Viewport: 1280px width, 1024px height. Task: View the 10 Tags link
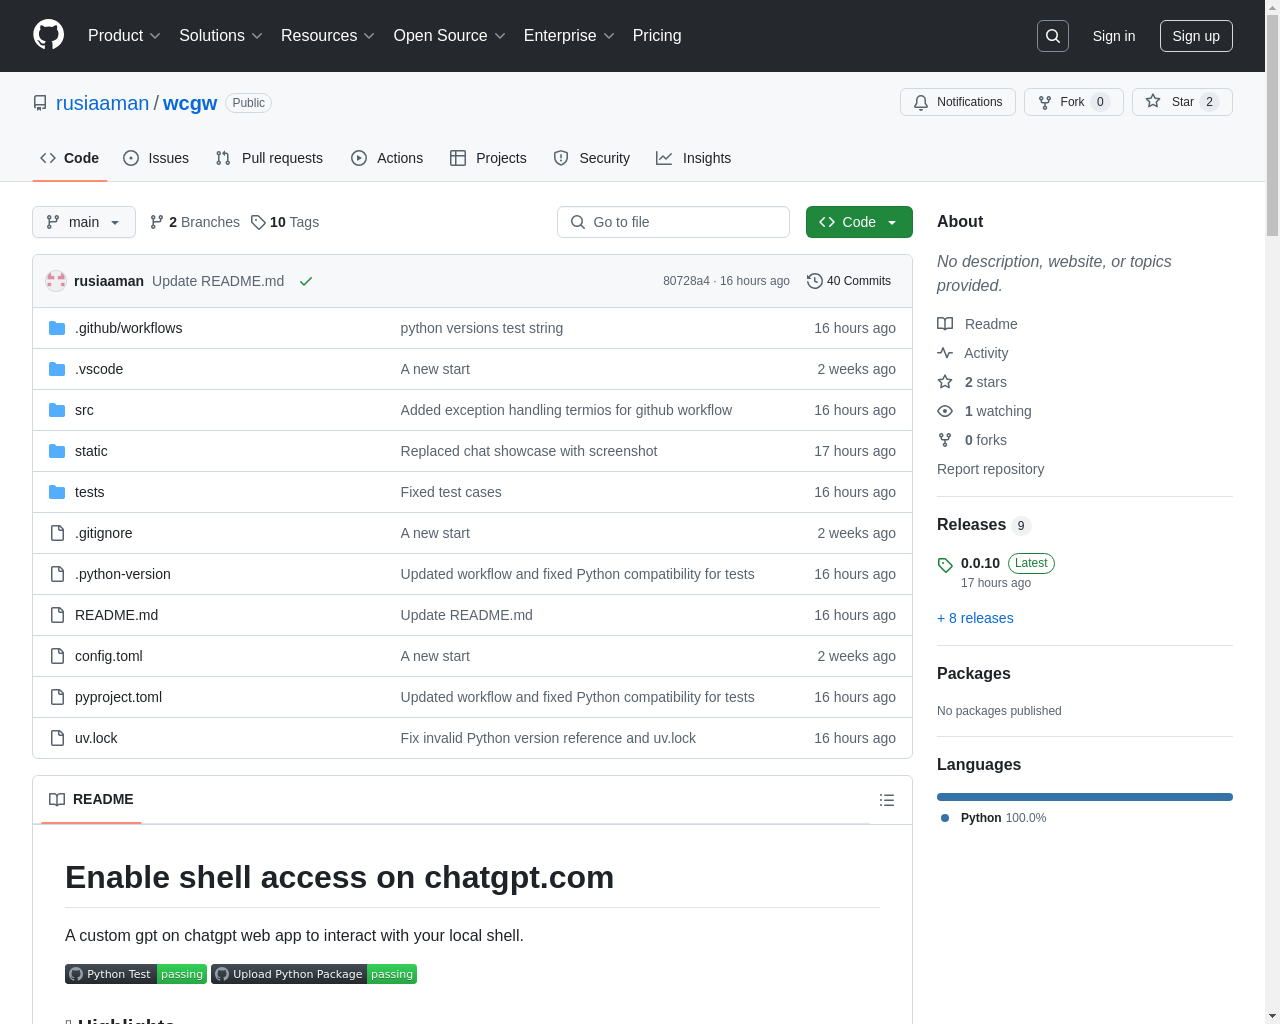285,222
